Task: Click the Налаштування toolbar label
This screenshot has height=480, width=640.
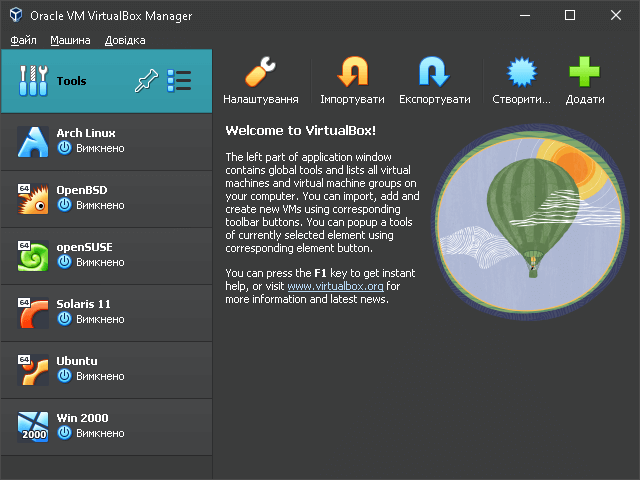Action: (x=261, y=99)
